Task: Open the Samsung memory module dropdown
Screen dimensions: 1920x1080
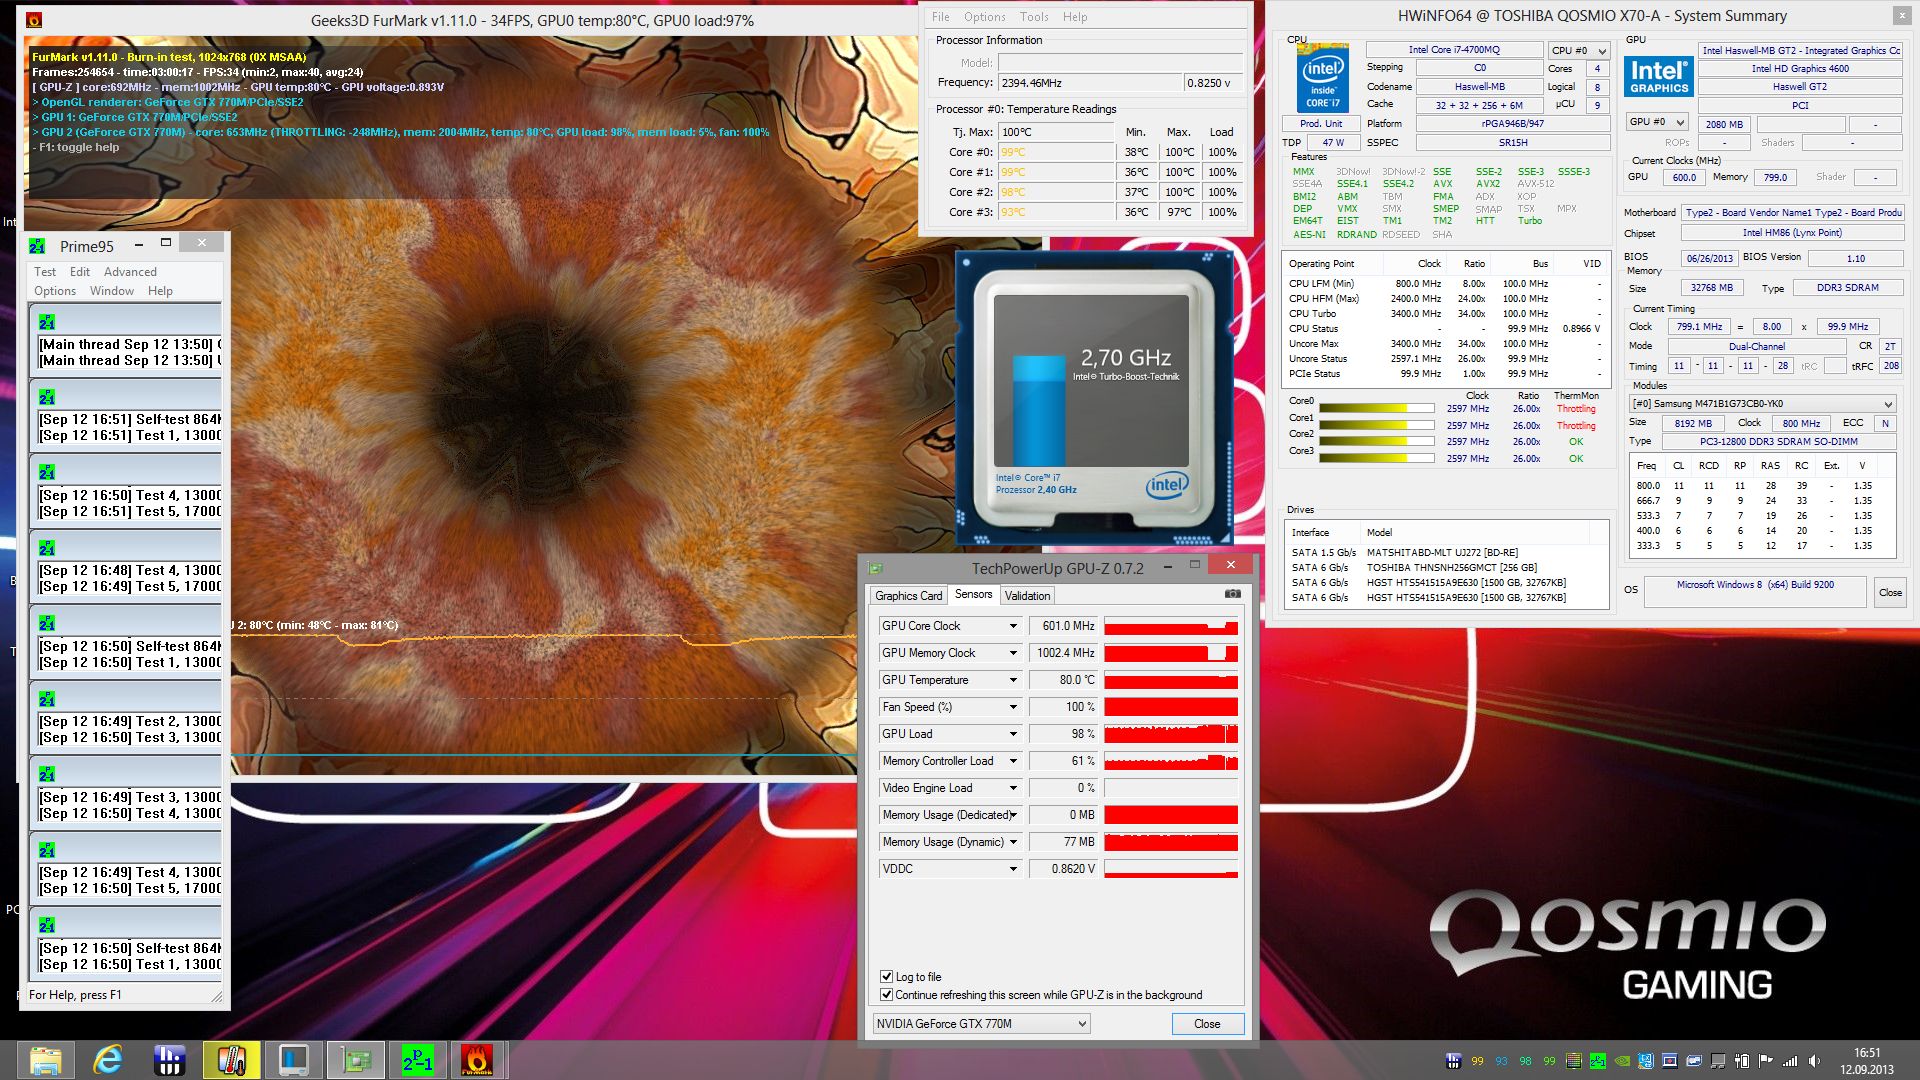Action: [1762, 404]
